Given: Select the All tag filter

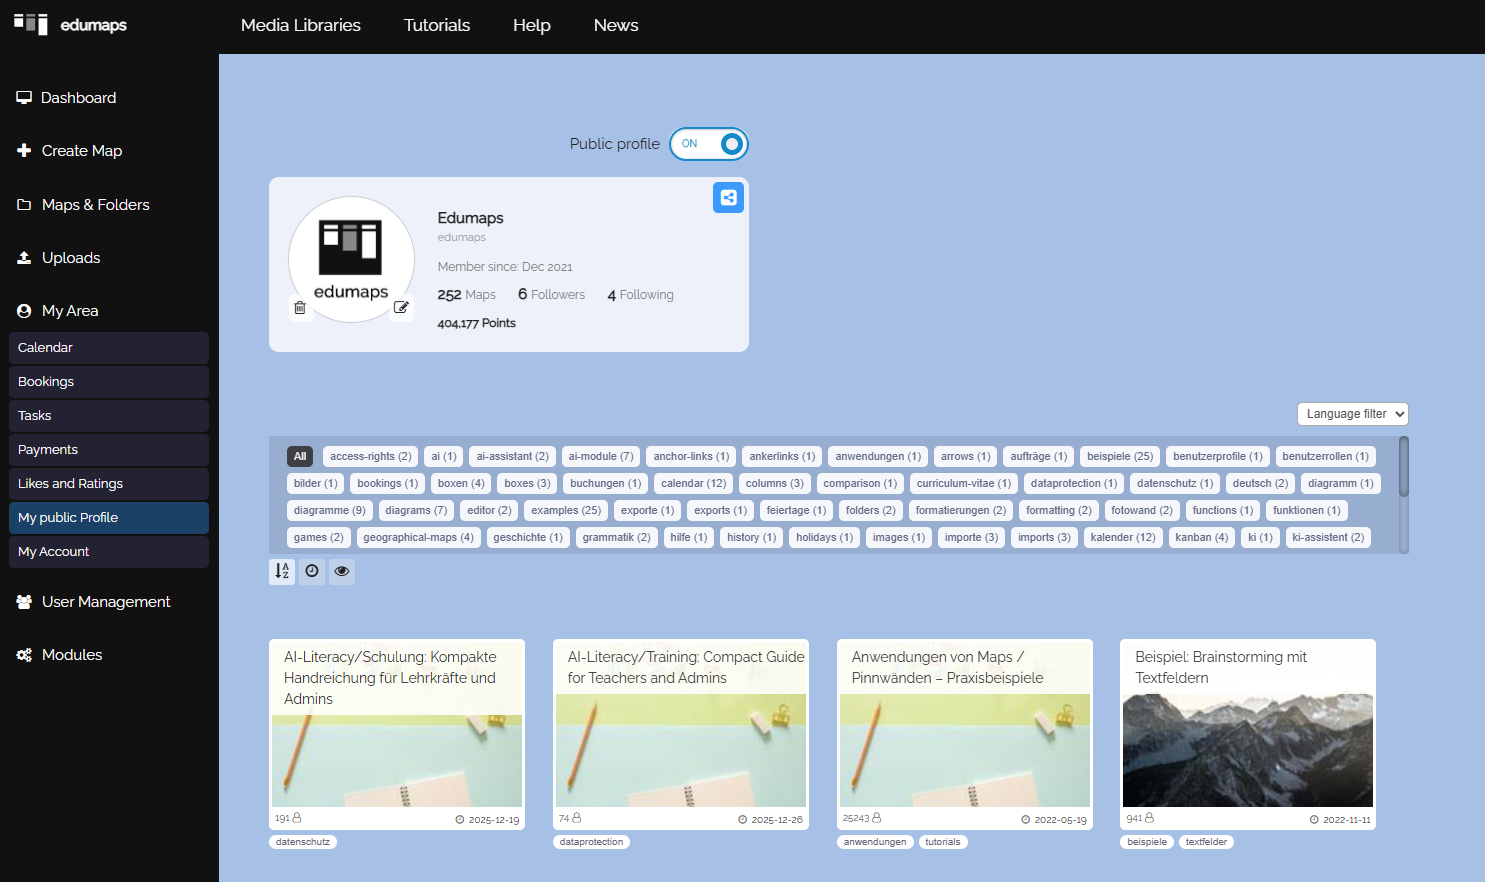Looking at the screenshot, I should (300, 457).
